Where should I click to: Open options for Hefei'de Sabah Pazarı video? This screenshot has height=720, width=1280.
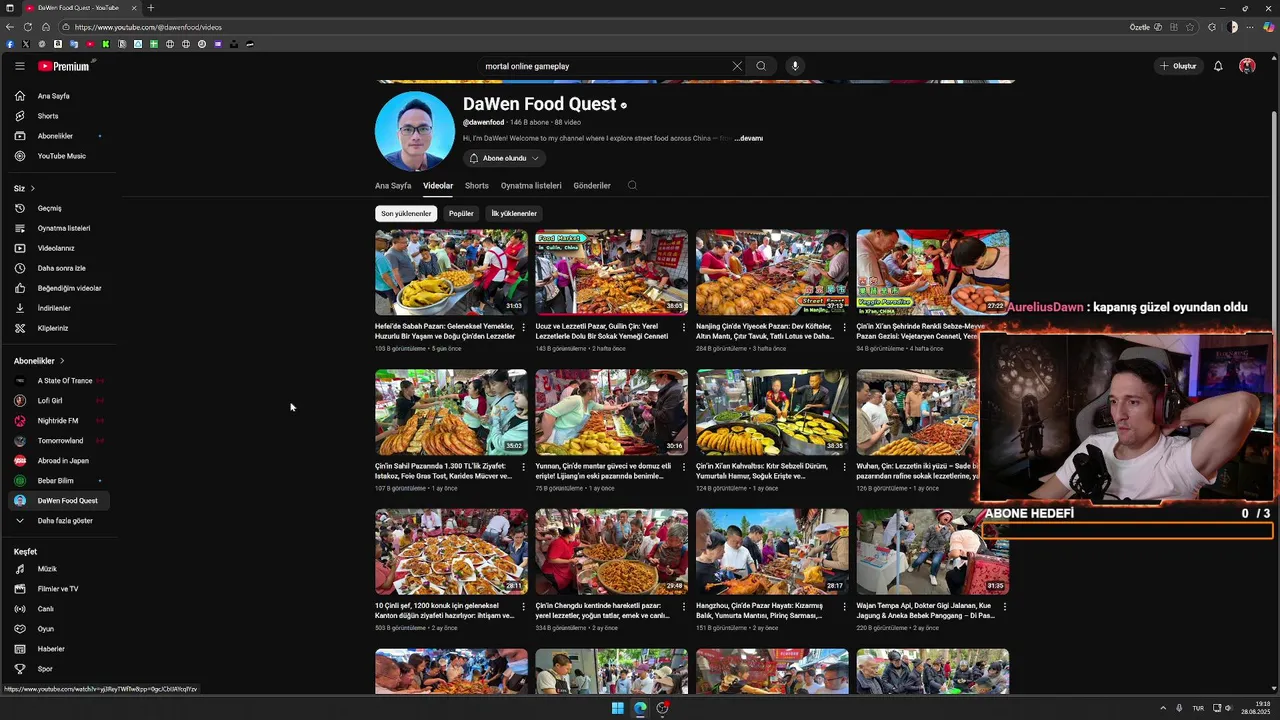(x=523, y=327)
